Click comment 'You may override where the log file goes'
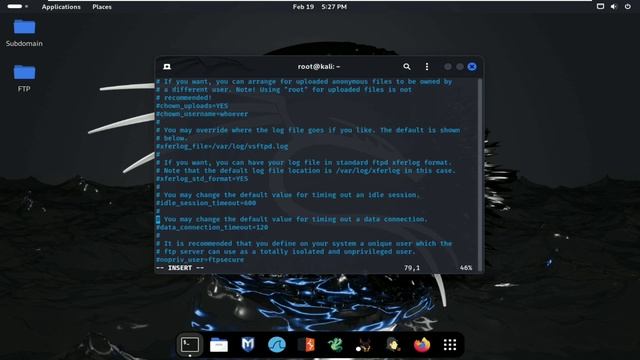Screen dimensions: 640x360 coord(308,130)
